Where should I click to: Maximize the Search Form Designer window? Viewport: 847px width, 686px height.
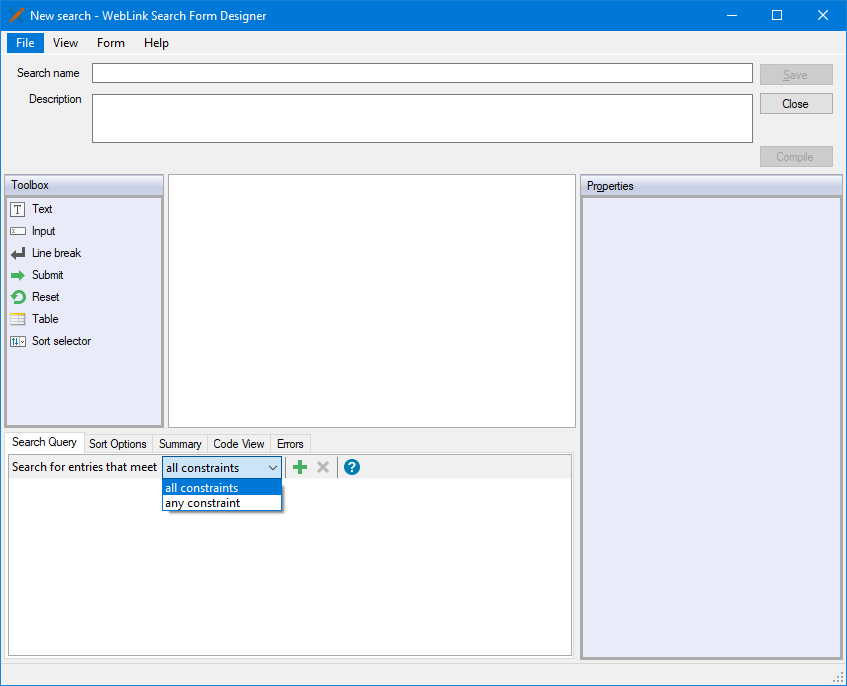(777, 15)
